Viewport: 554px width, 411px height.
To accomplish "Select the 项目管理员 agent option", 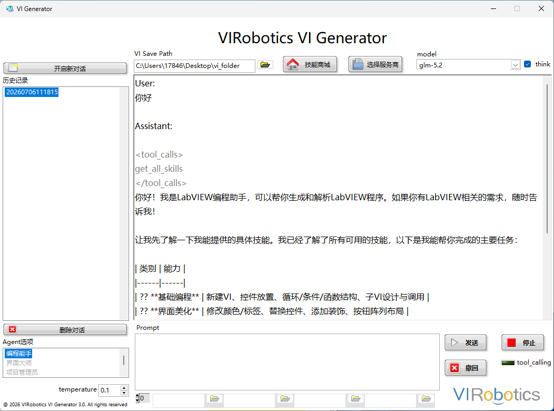I will (22, 372).
